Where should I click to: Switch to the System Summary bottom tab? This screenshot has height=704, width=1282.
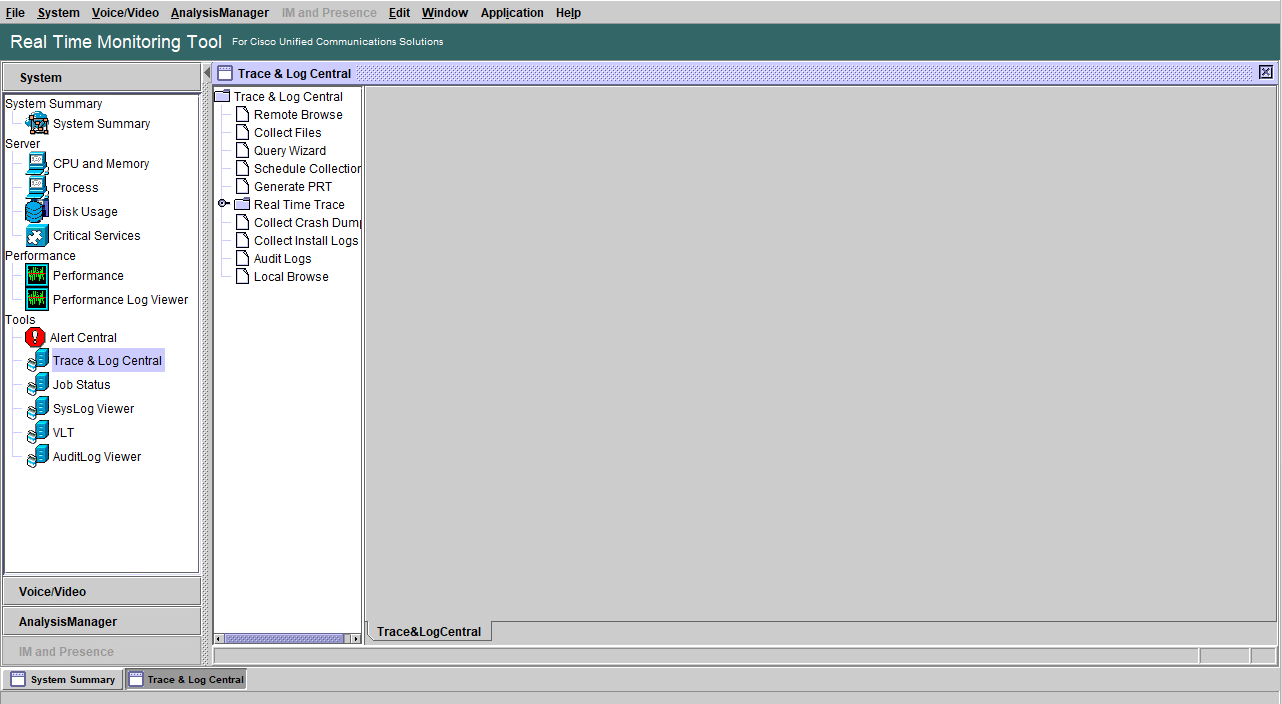63,680
